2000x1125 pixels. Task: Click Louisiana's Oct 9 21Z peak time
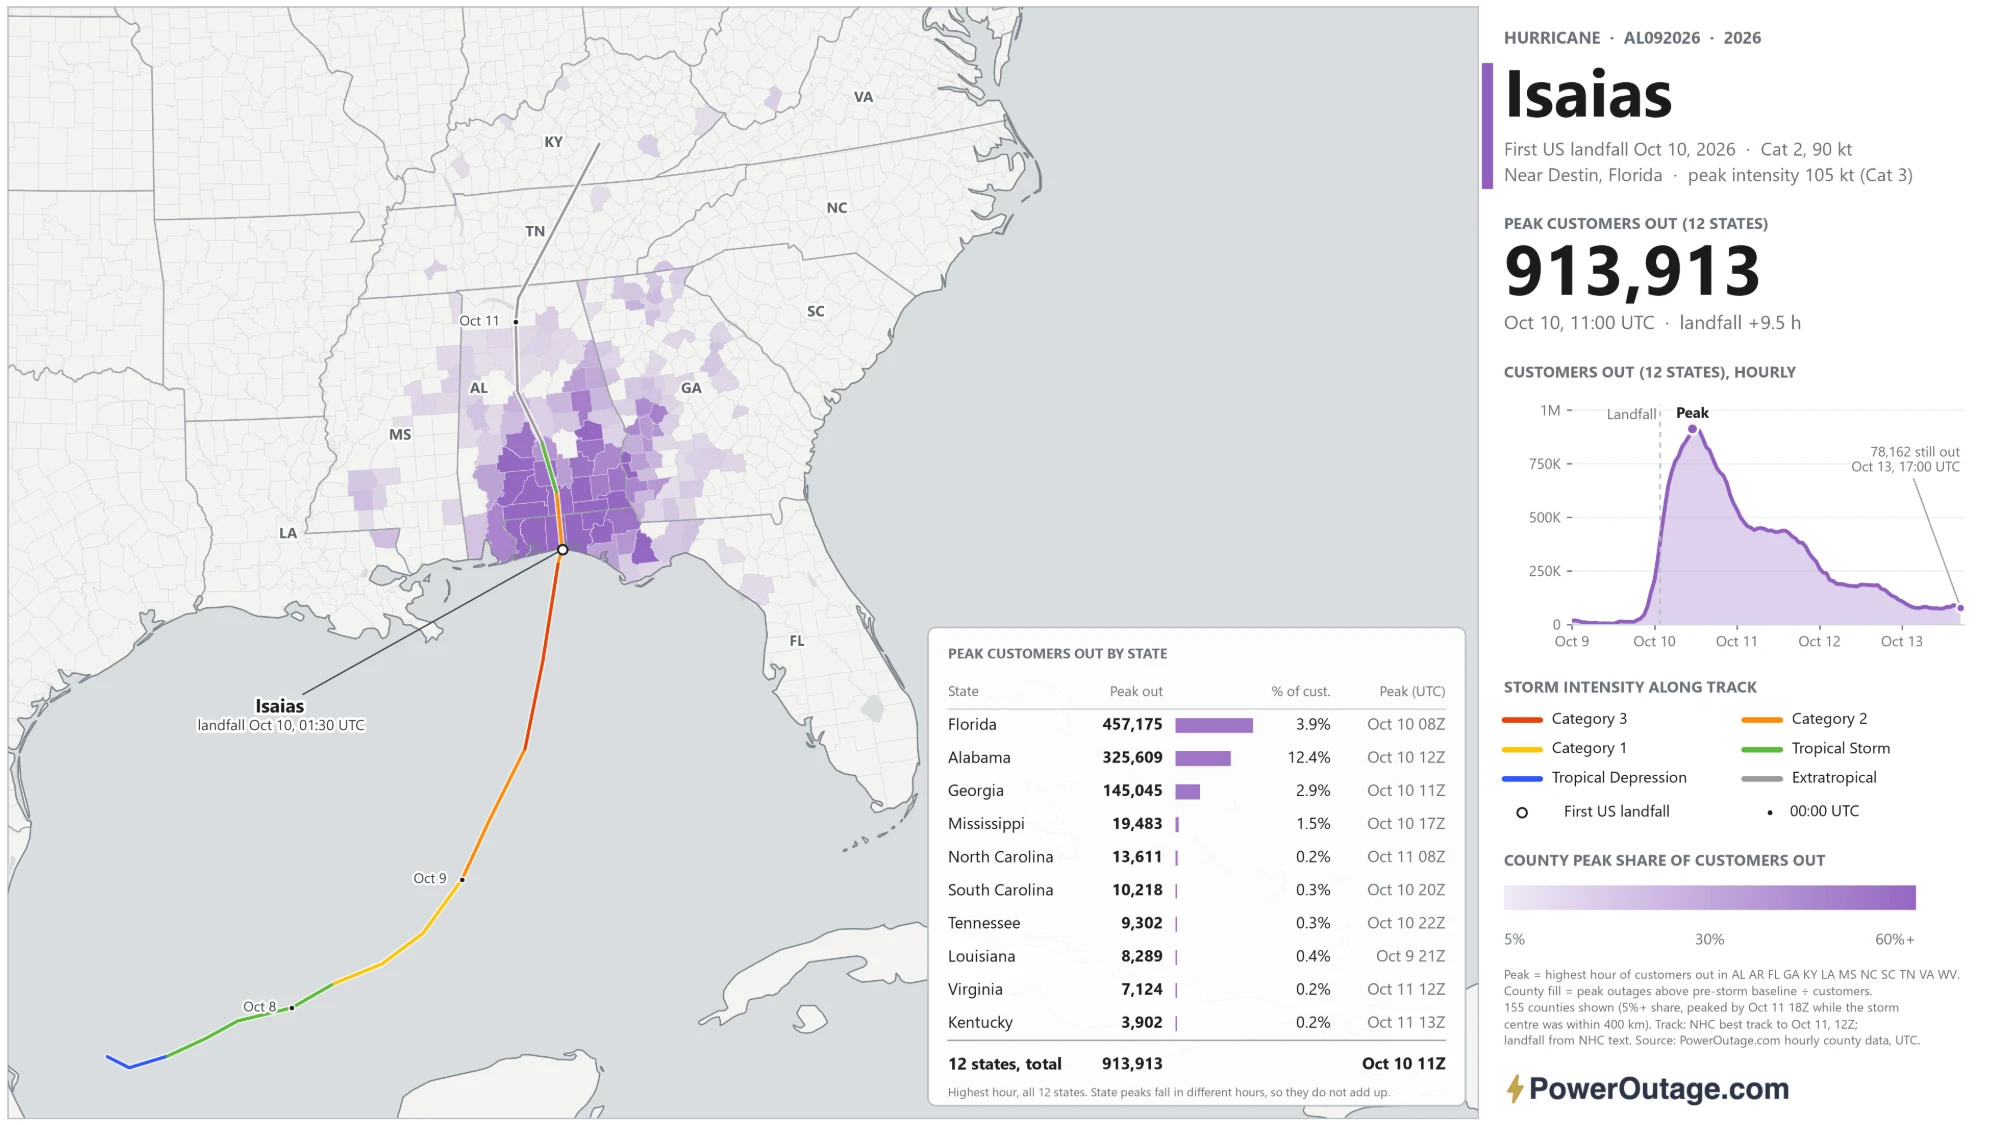[x=1410, y=956]
